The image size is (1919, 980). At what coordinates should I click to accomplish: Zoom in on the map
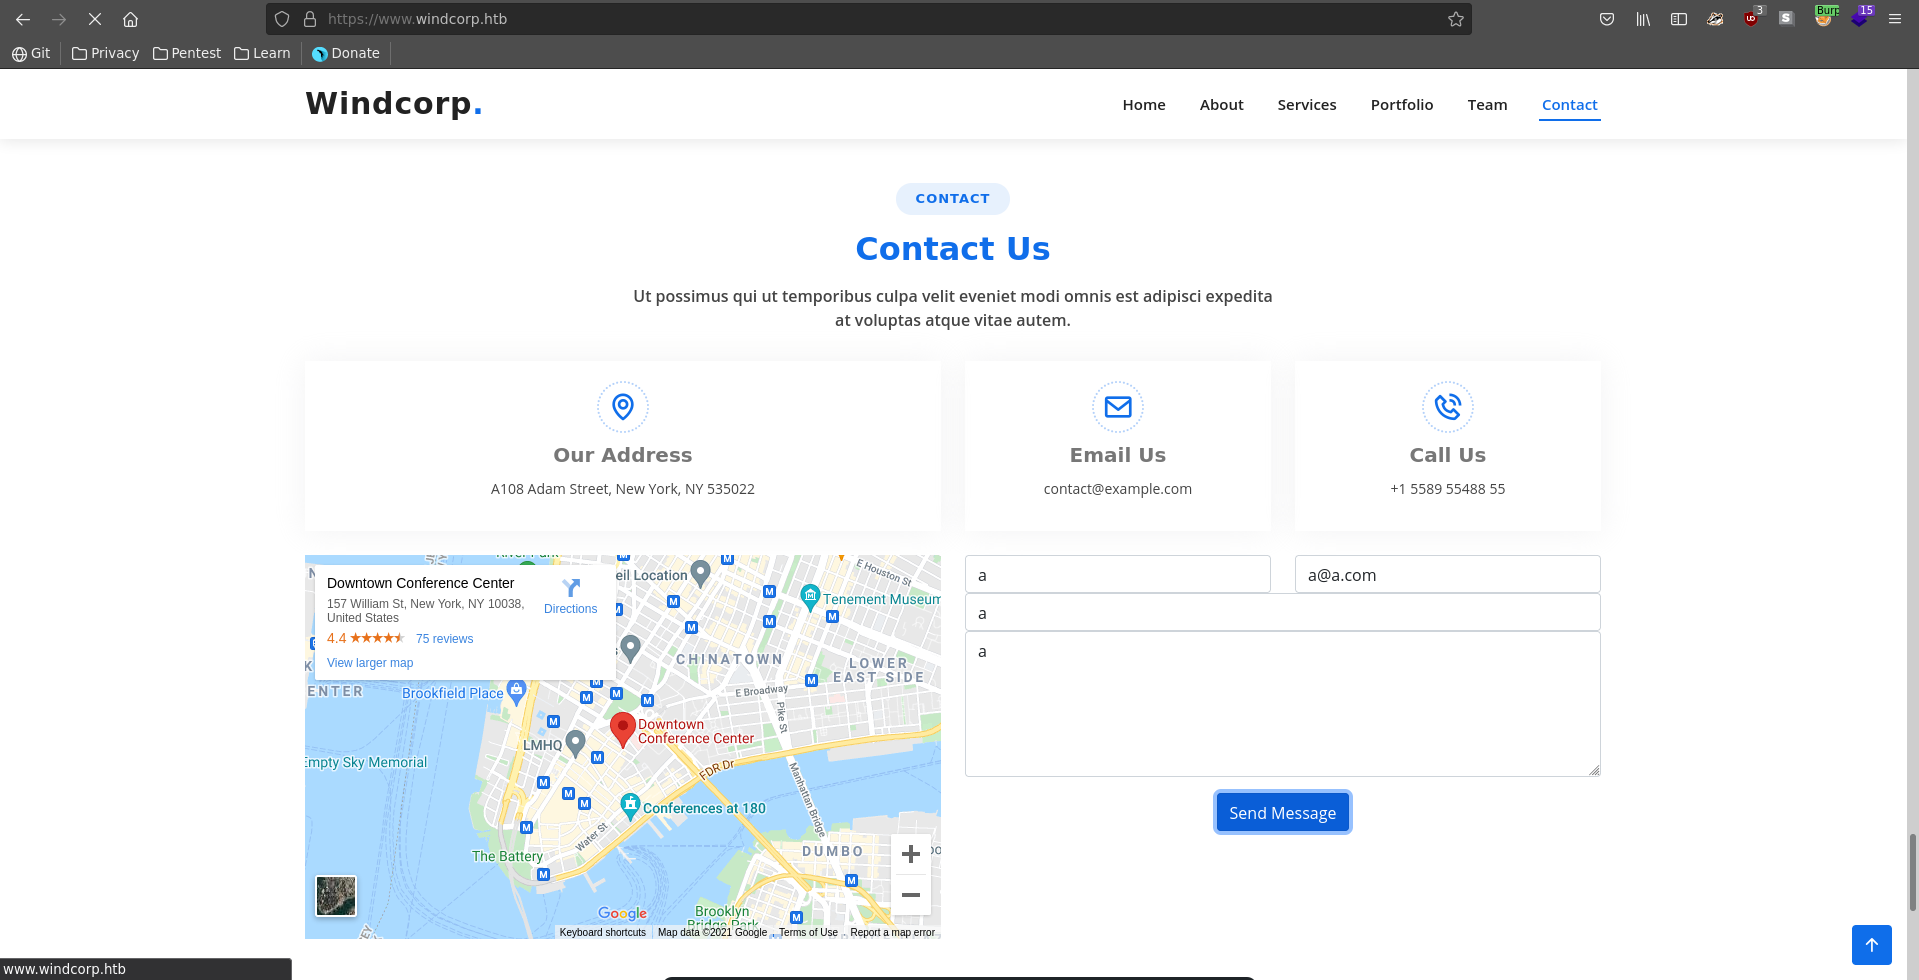[910, 854]
